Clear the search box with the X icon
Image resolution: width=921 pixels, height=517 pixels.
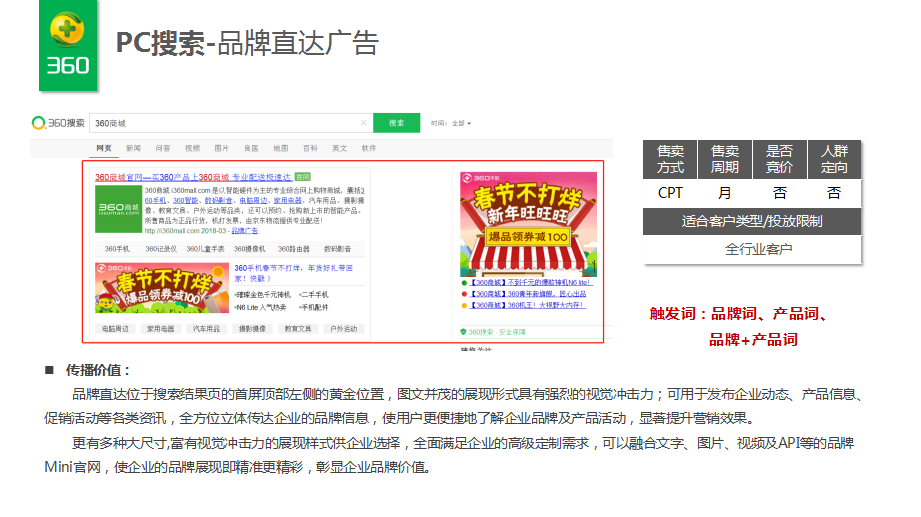tap(363, 123)
